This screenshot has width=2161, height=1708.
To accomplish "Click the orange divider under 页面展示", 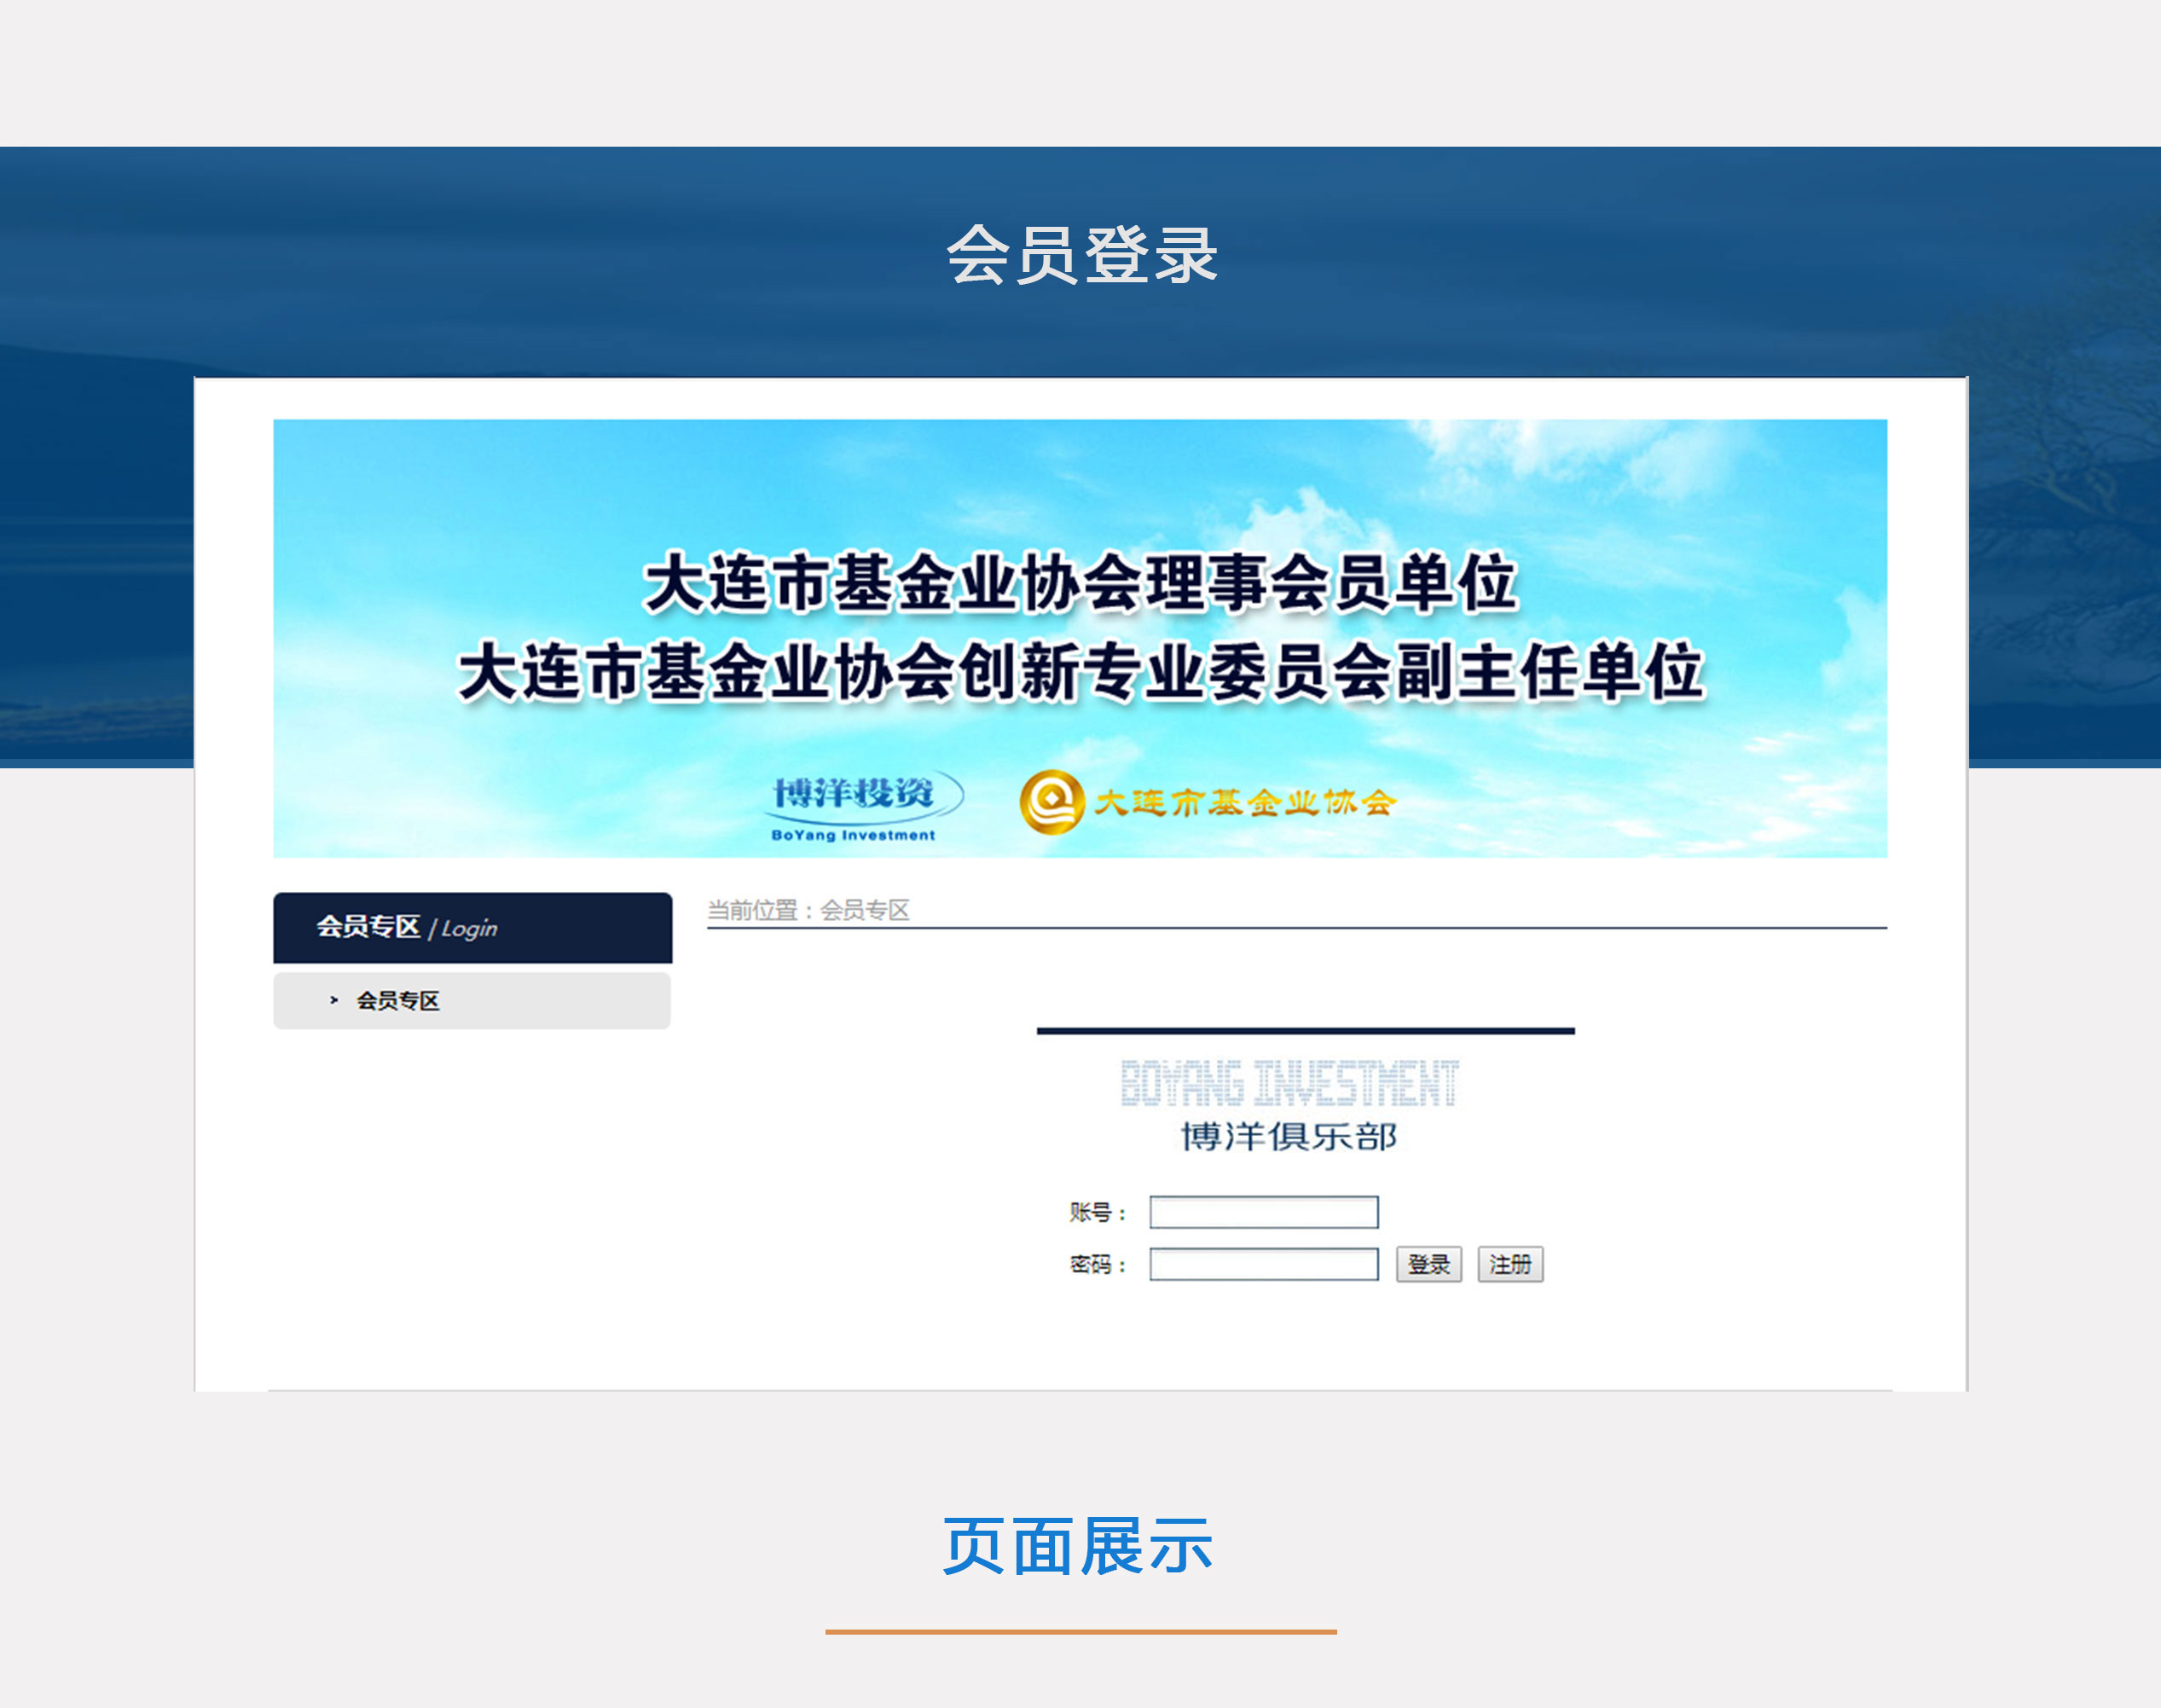I will point(1080,1631).
